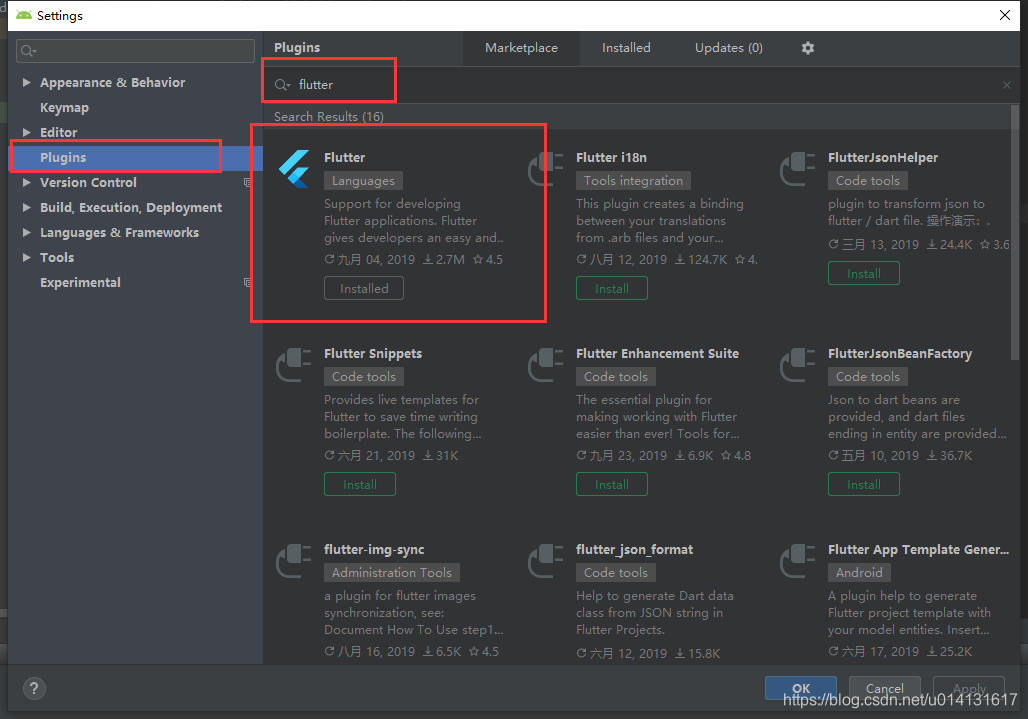Click the plugin search field containing flutter
1028x719 pixels.
pyautogui.click(x=639, y=85)
